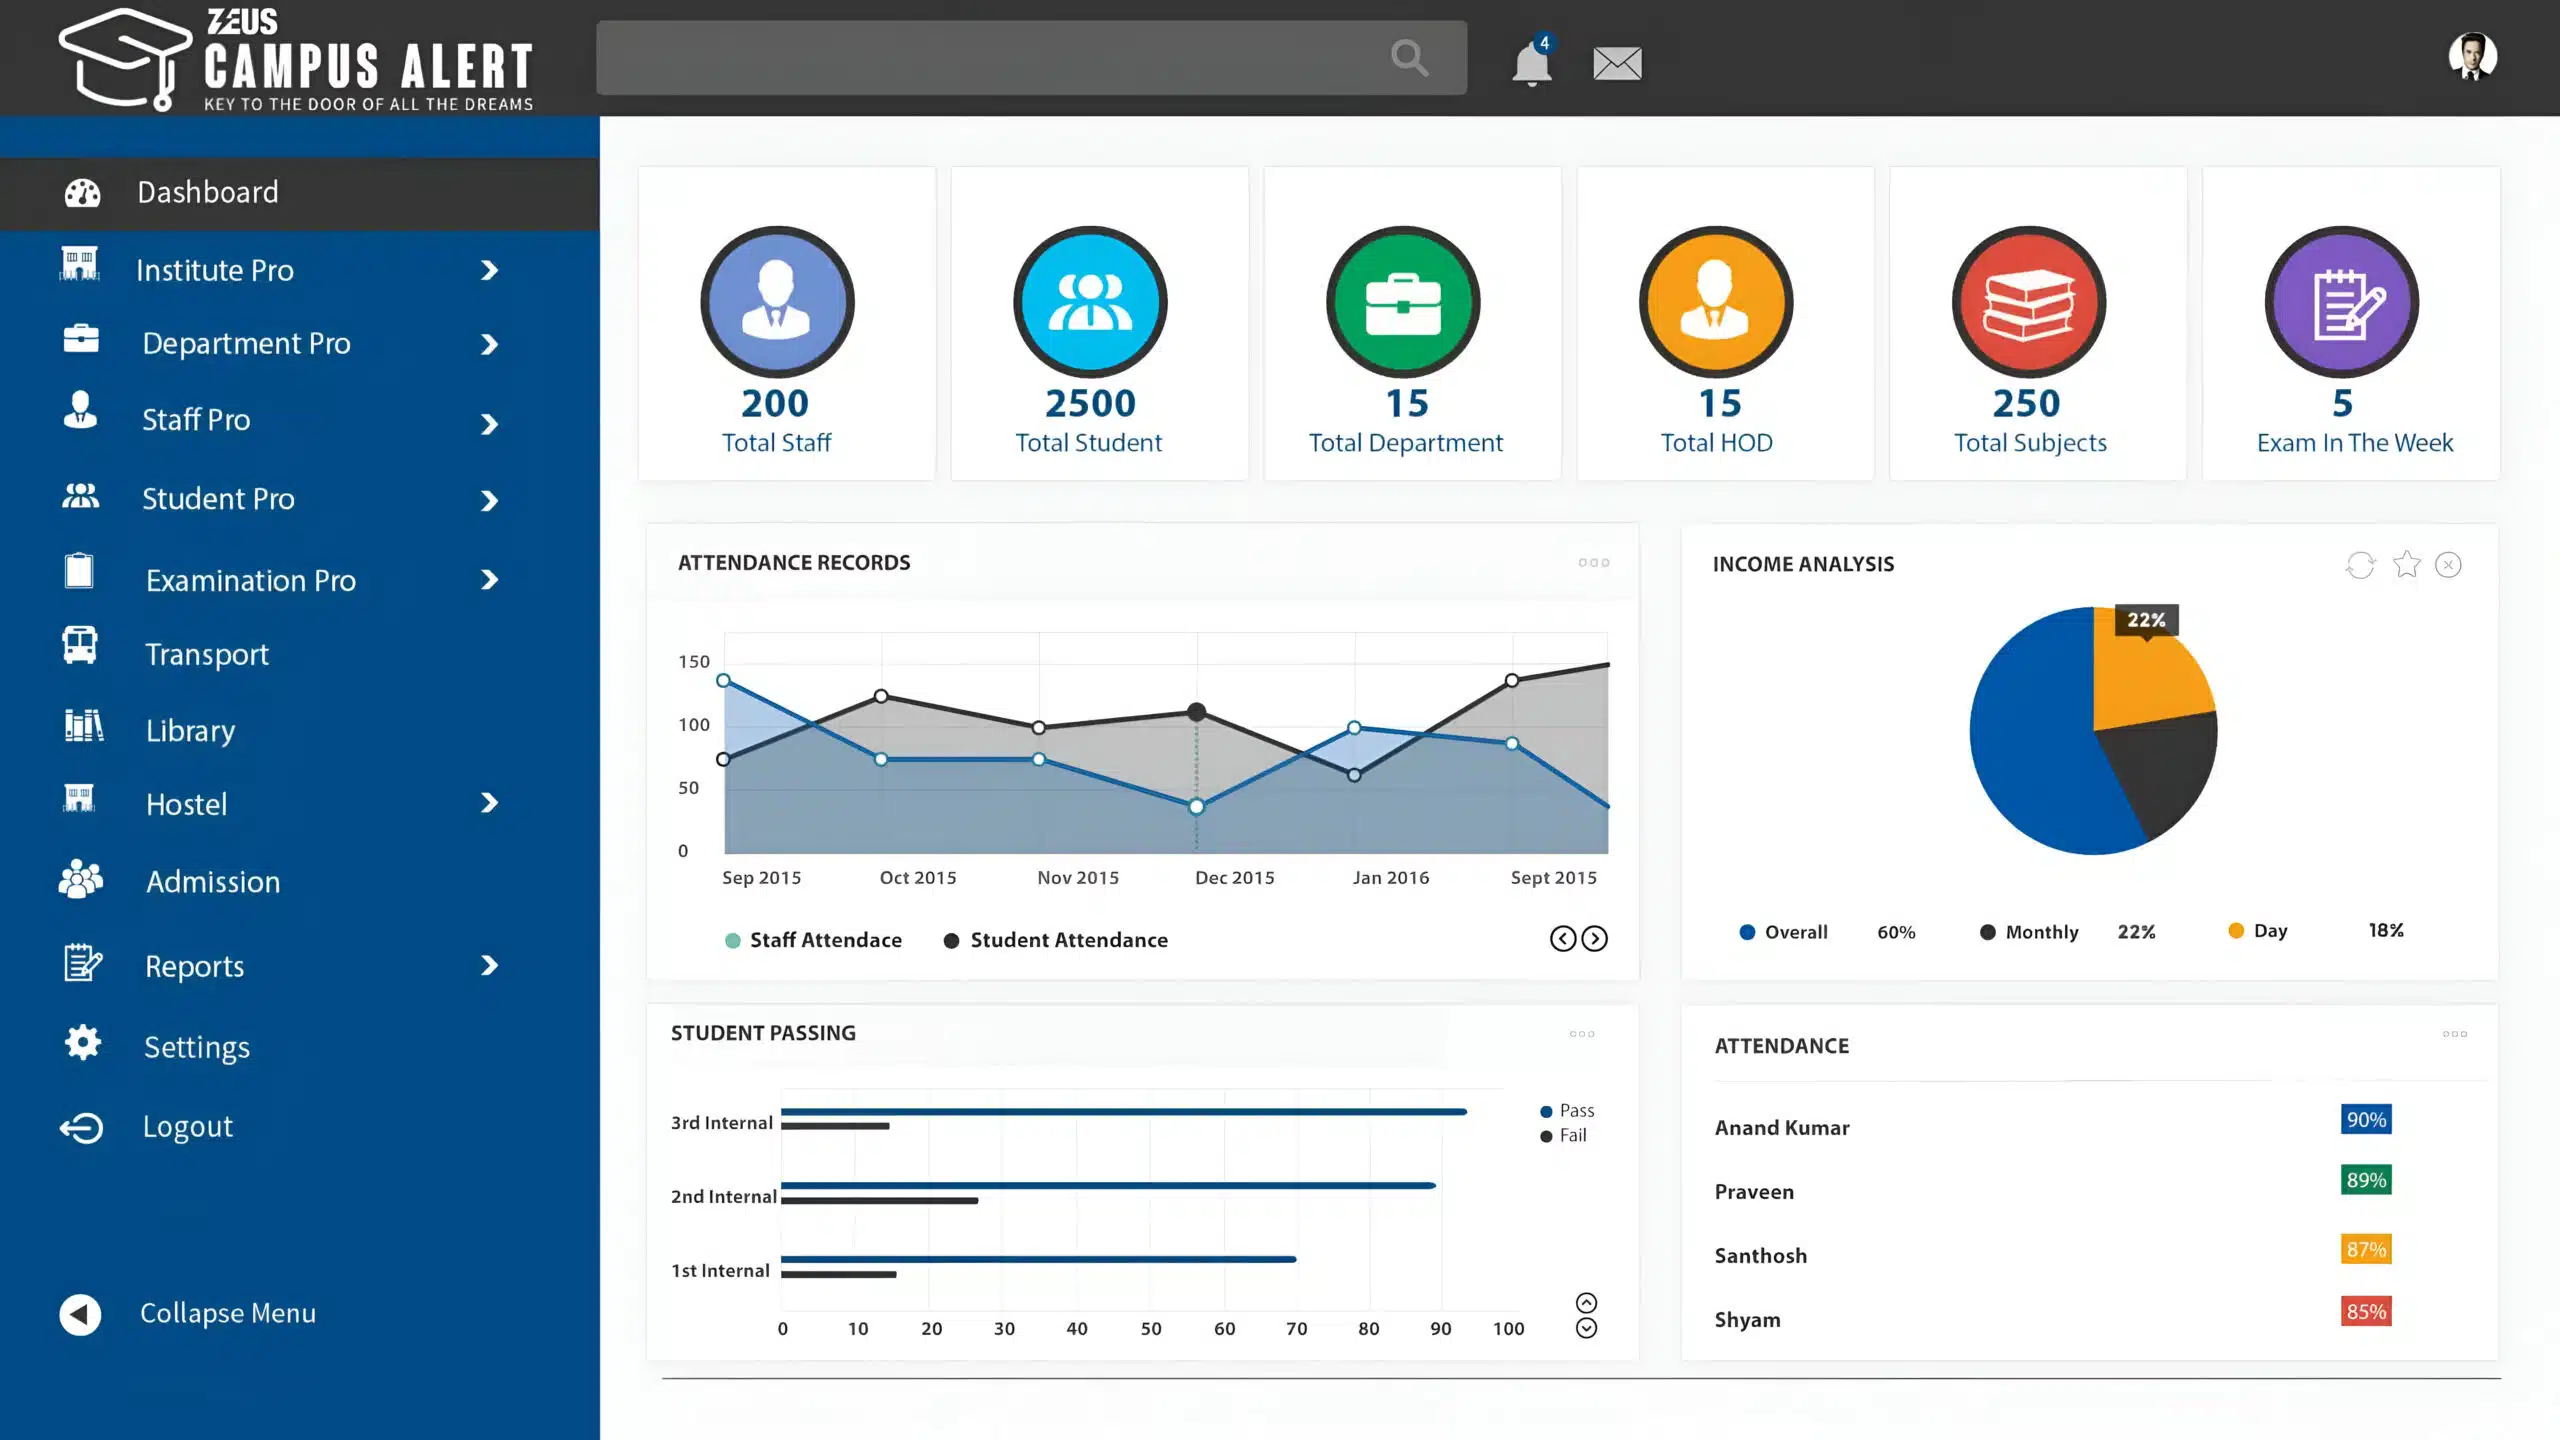2560x1440 pixels.
Task: Click the Logout option
Action: tap(186, 1126)
